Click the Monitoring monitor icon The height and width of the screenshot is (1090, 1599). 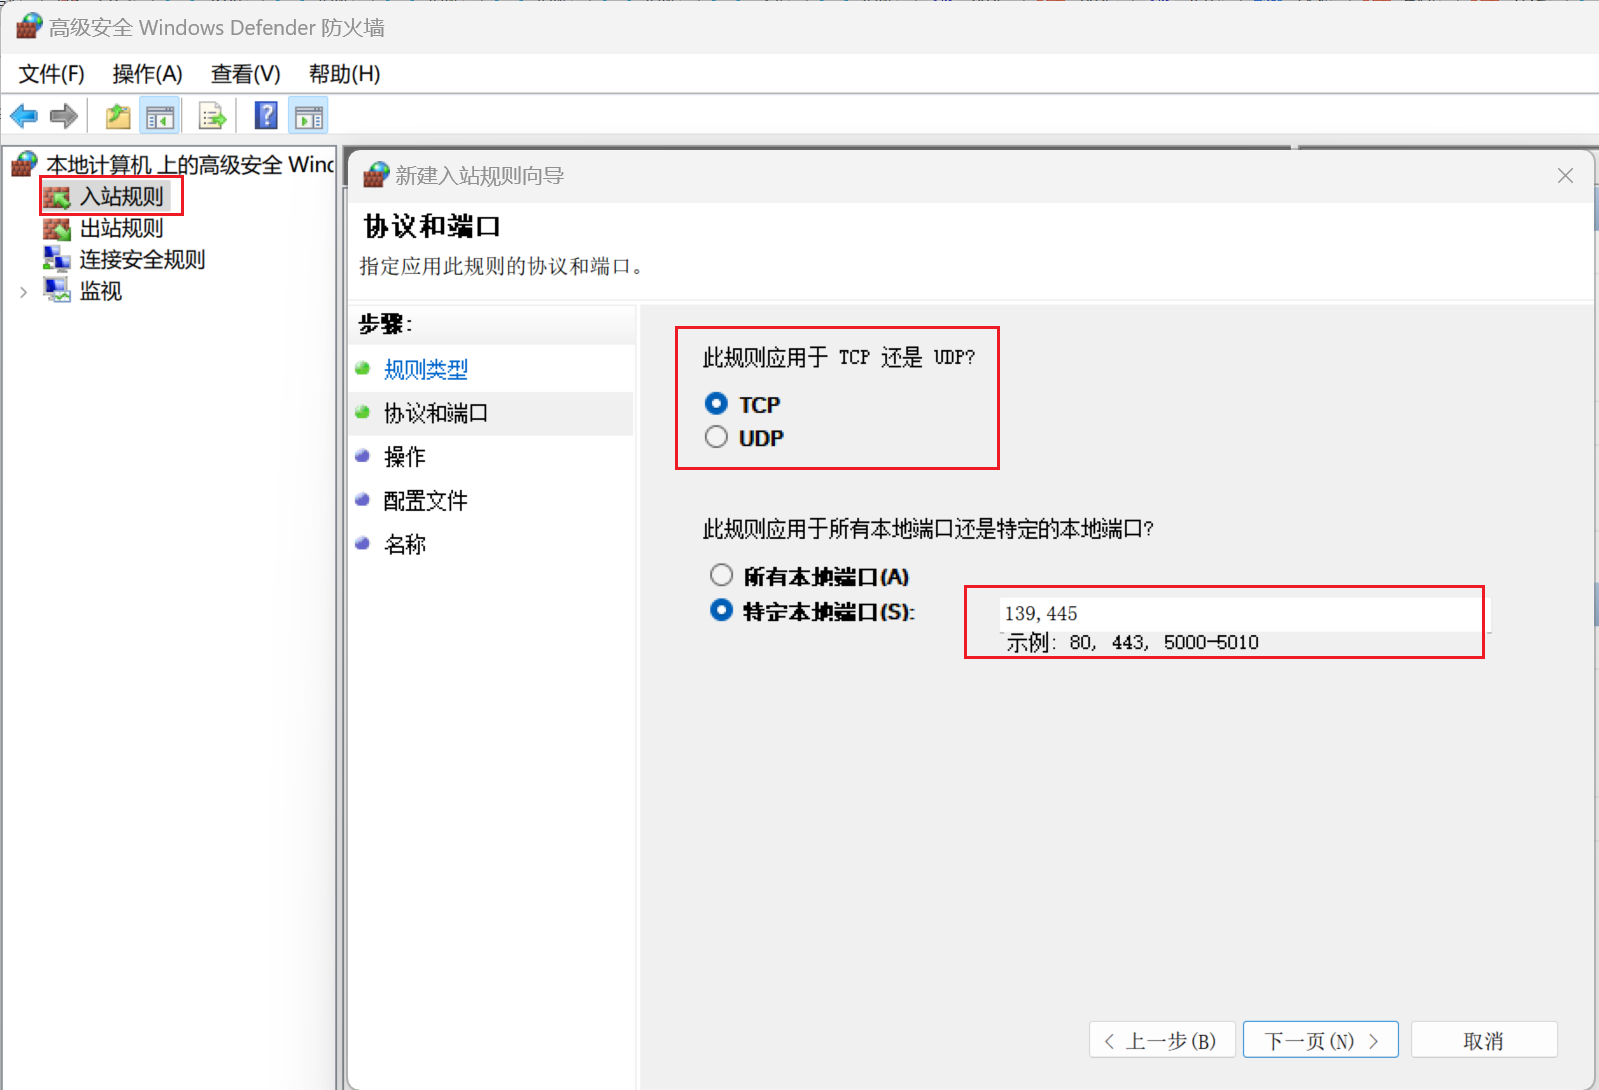pyautogui.click(x=57, y=291)
